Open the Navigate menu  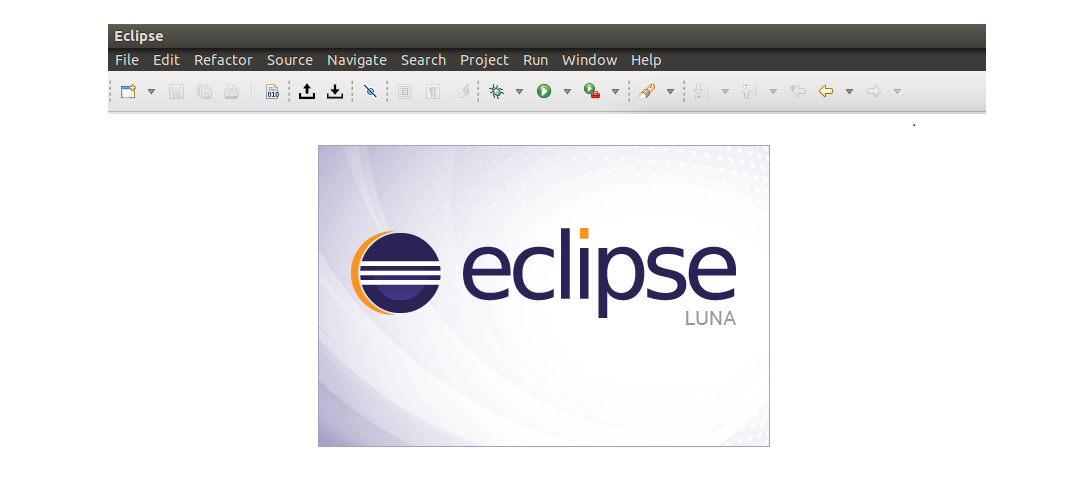coord(357,60)
